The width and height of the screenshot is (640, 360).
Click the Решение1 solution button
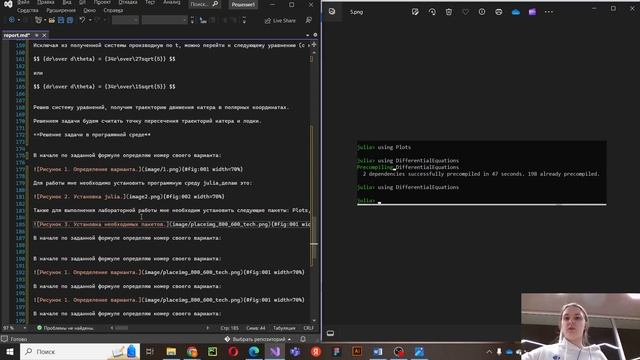point(243,4)
